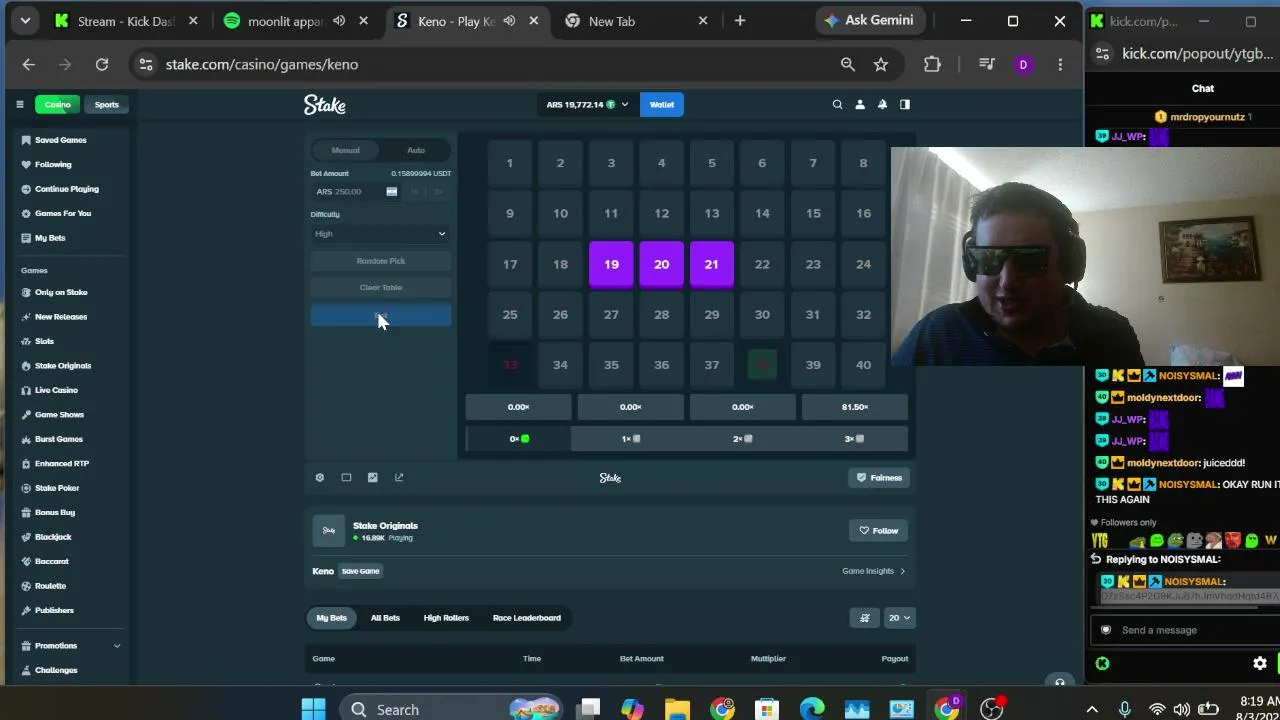The height and width of the screenshot is (720, 1280).
Task: Click the Stake logo in header
Action: click(325, 104)
